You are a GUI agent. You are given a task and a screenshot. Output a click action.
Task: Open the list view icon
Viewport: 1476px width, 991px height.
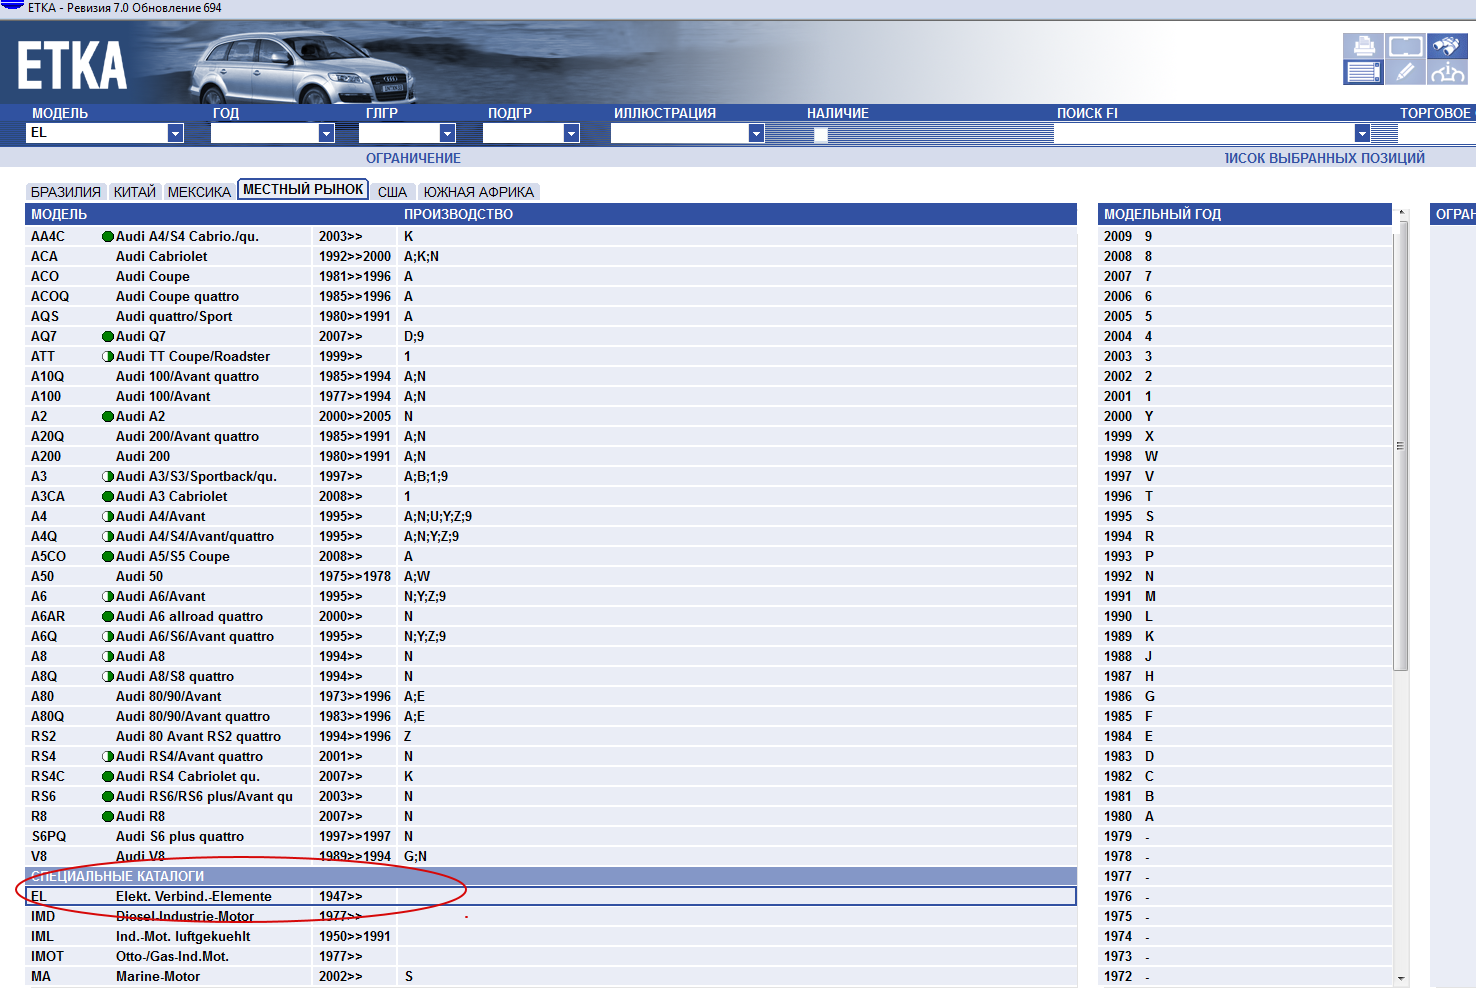1363,72
